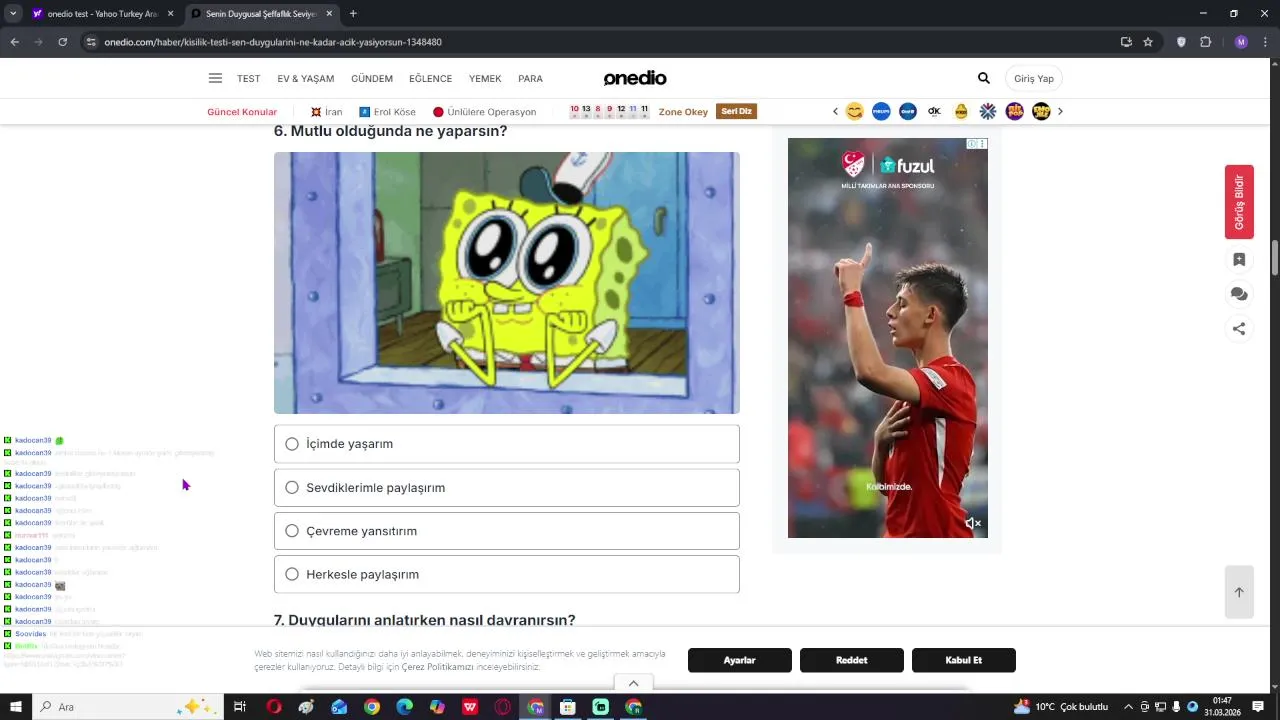Open the EĞLENCE menu
Viewport: 1280px width, 720px height.
(x=430, y=78)
